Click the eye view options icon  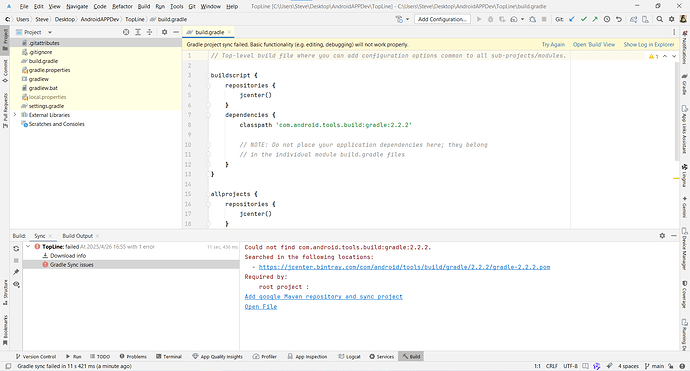click(x=16, y=284)
